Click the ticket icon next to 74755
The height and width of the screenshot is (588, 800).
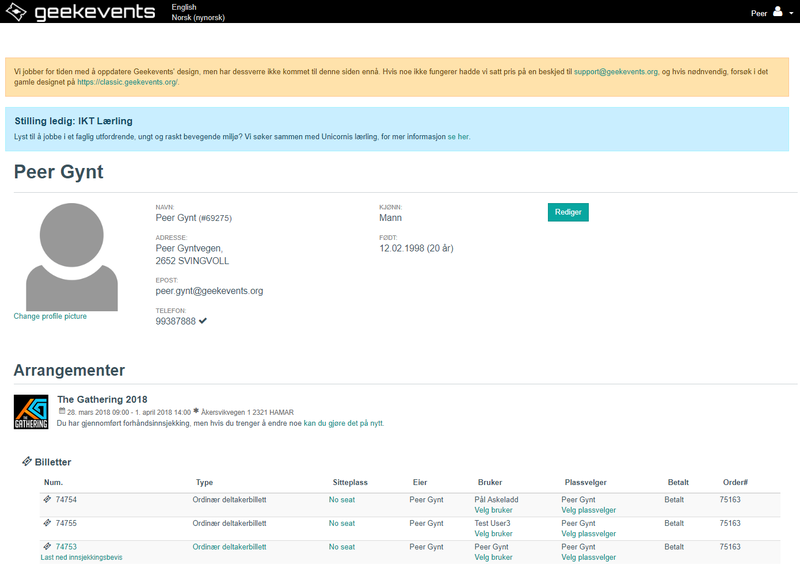pyautogui.click(x=47, y=523)
